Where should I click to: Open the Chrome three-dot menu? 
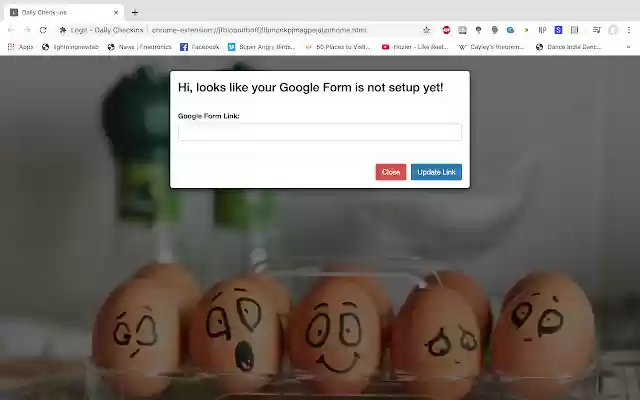[x=629, y=30]
